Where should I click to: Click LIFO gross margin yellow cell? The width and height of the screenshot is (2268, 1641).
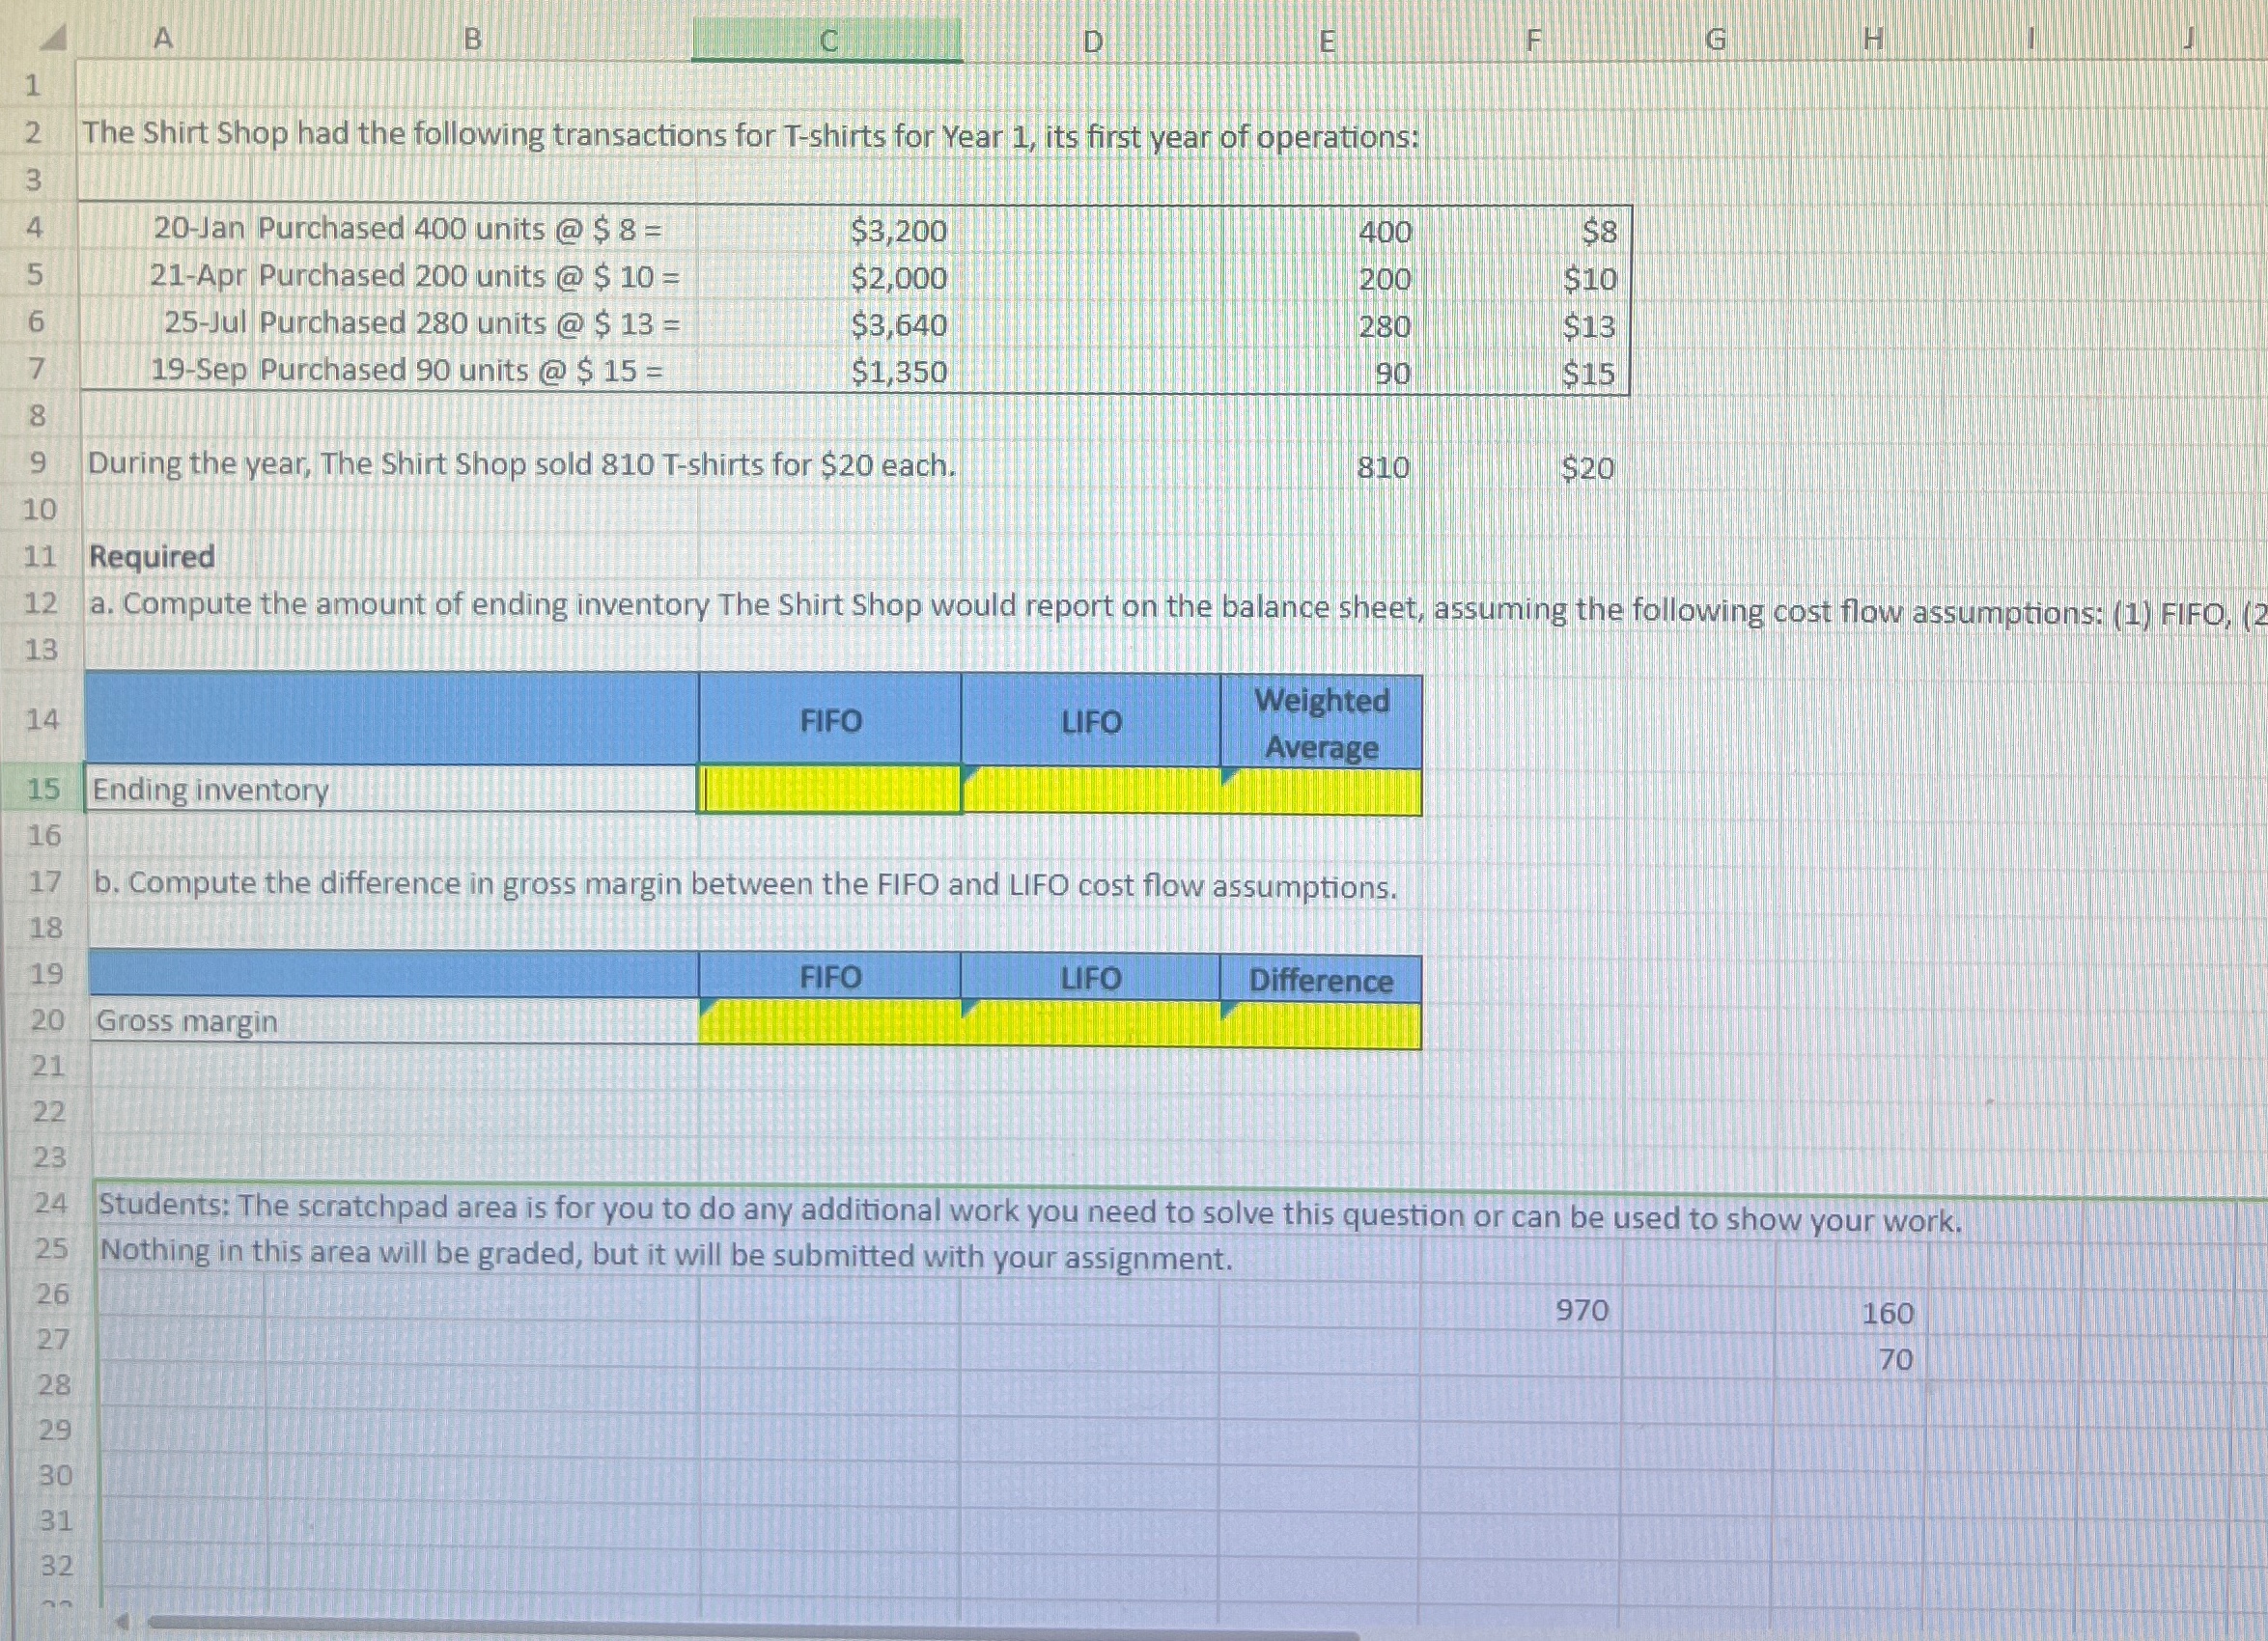click(1090, 1024)
